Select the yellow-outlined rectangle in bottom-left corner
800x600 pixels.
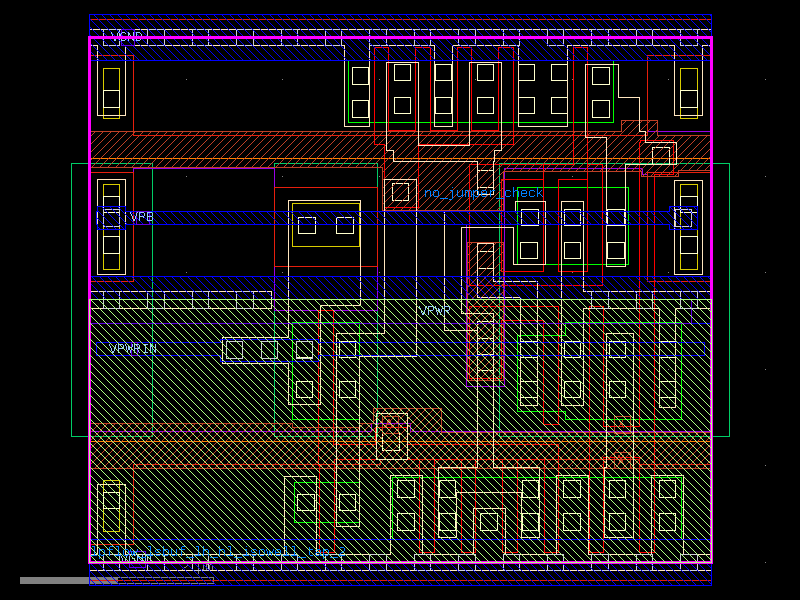click(x=111, y=508)
